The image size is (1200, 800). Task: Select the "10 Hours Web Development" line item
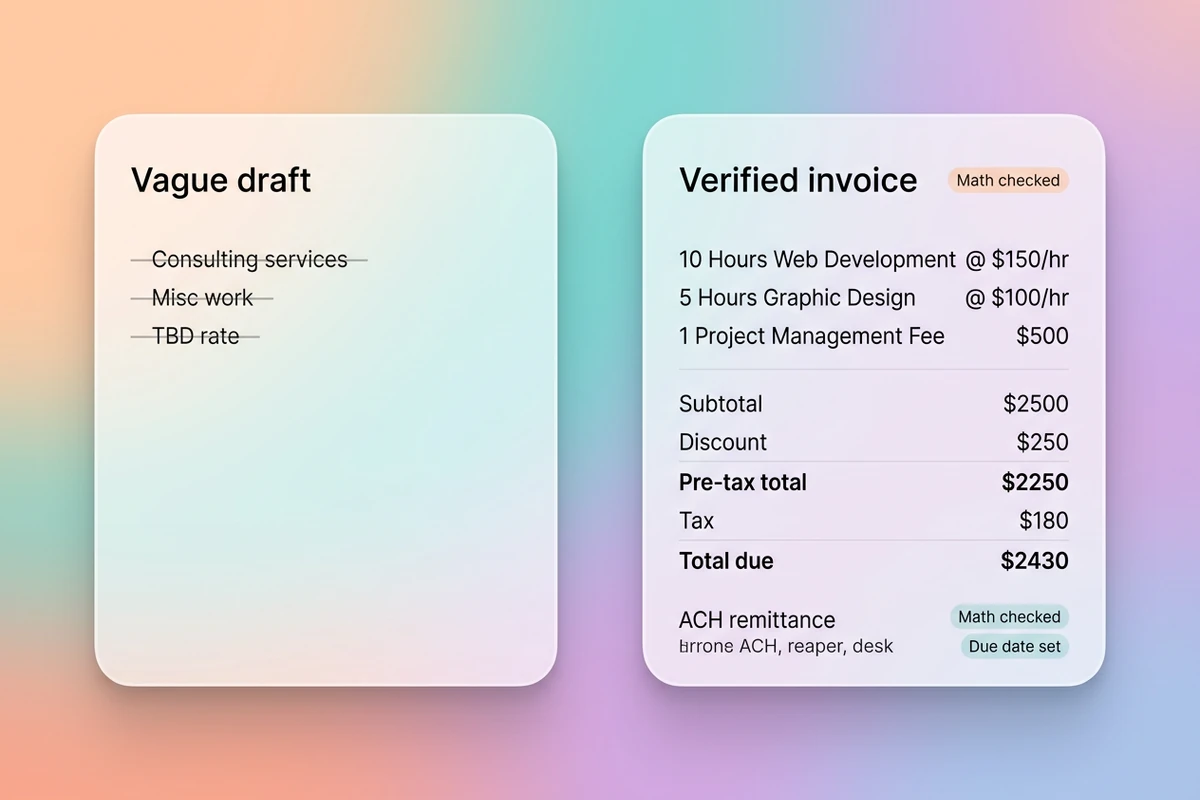pyautogui.click(x=817, y=260)
